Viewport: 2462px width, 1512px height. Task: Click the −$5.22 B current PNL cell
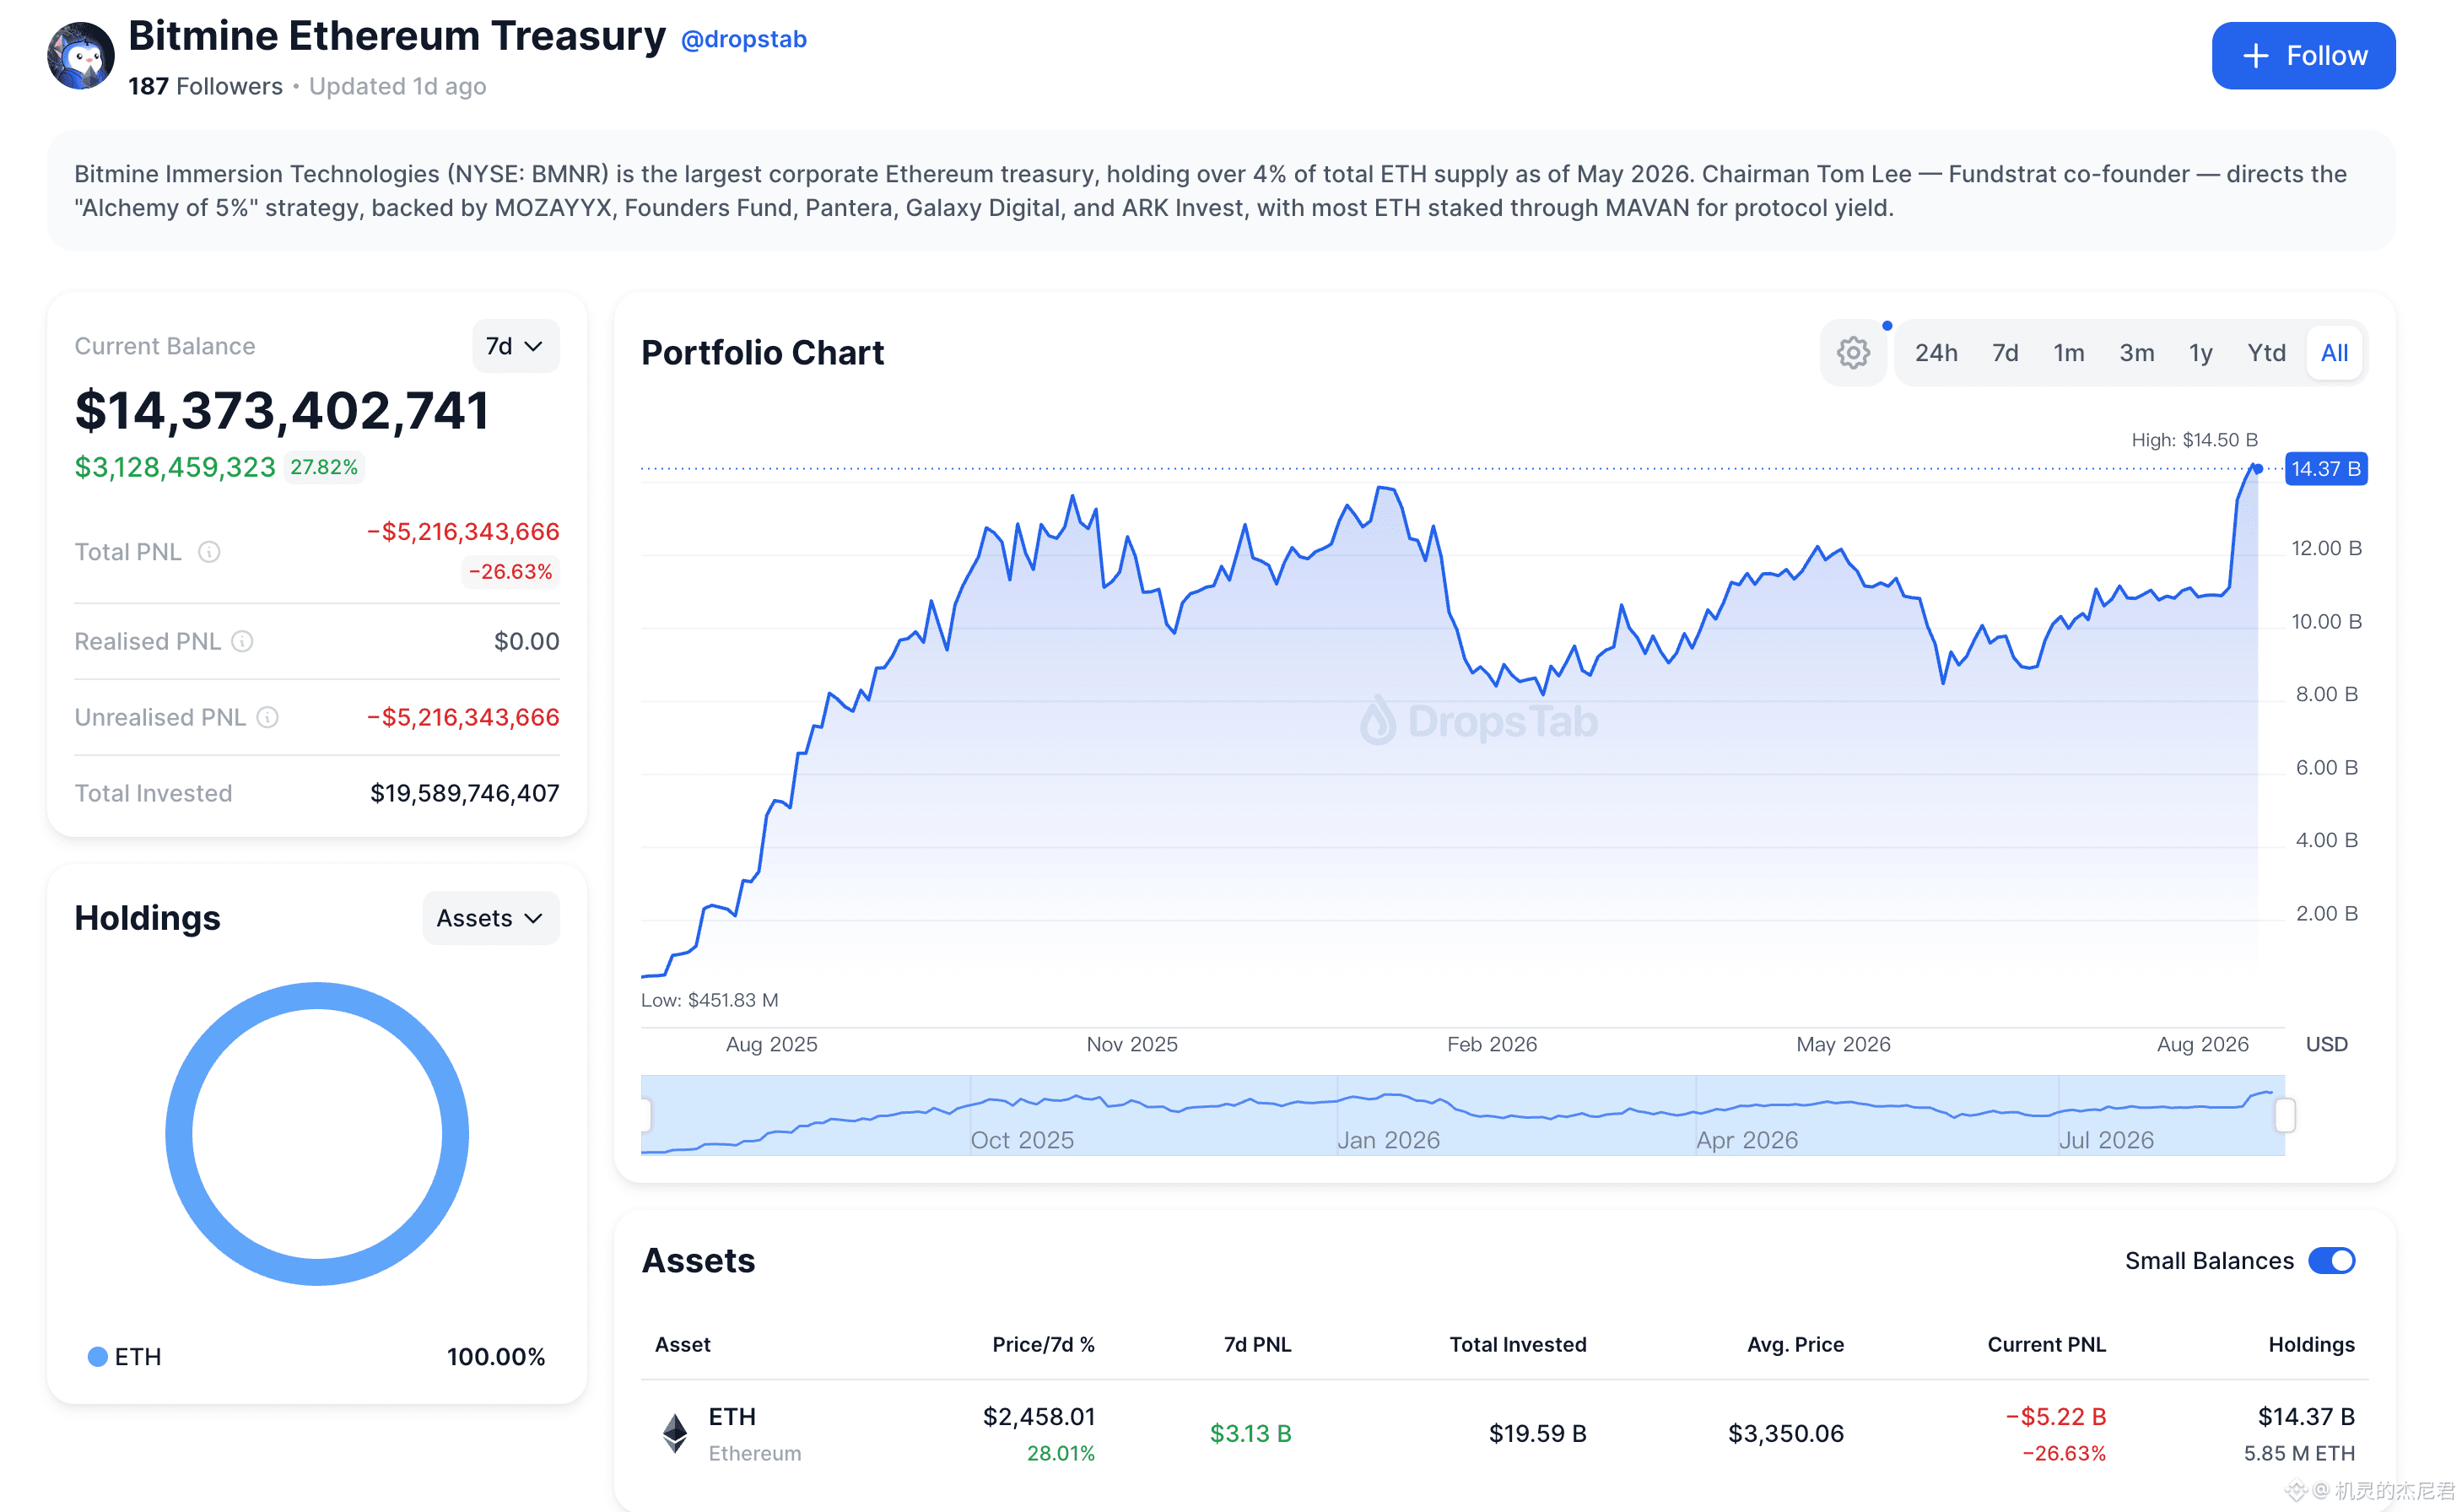(2055, 1417)
